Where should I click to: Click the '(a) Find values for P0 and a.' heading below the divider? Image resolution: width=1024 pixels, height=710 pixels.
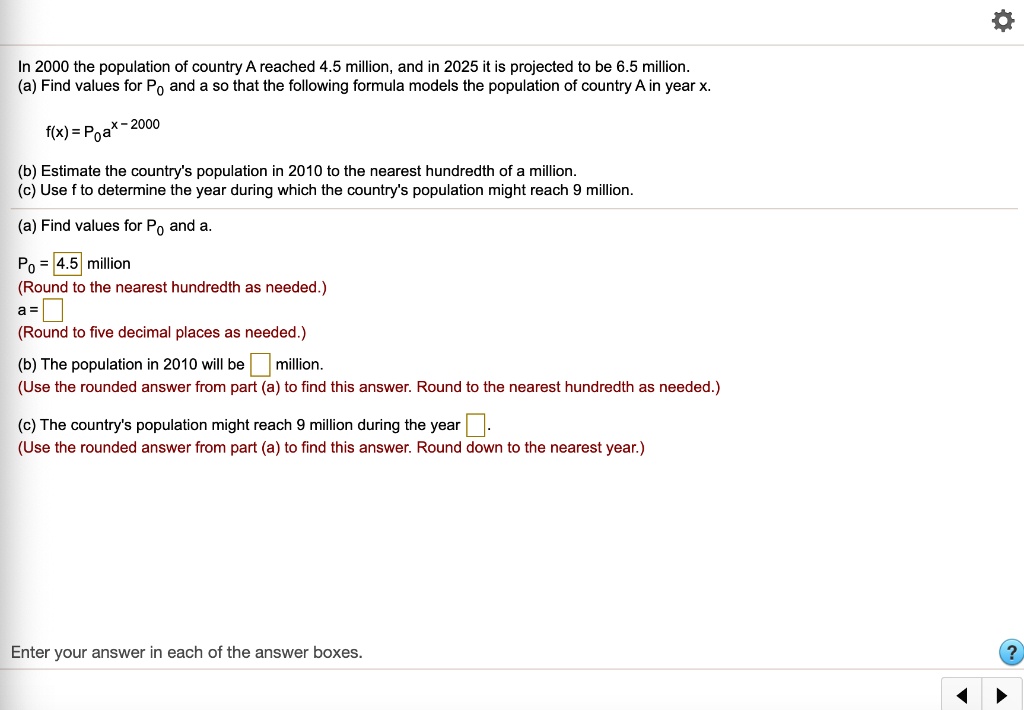click(115, 226)
